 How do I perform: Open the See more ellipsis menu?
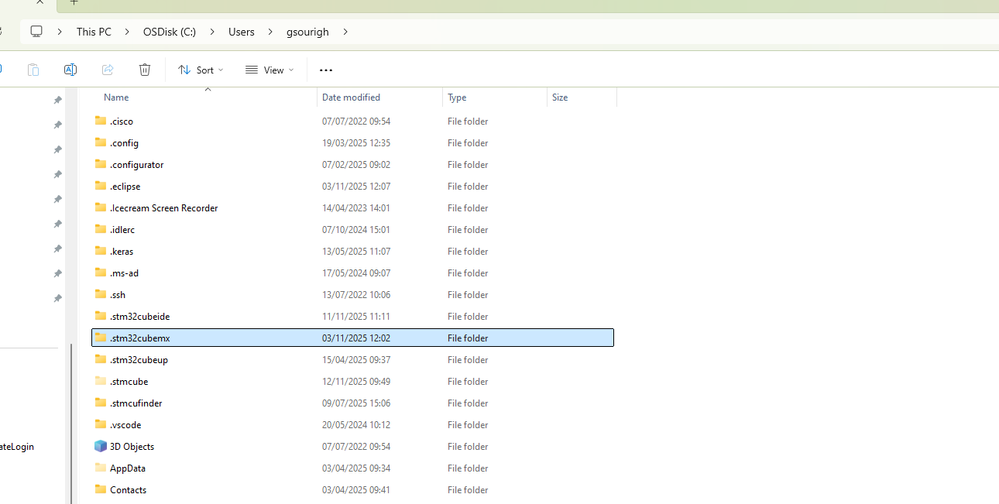(326, 70)
